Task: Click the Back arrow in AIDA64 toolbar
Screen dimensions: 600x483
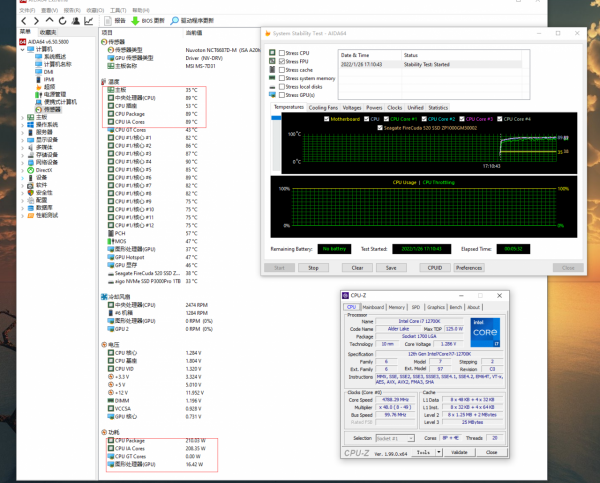Action: (24, 20)
